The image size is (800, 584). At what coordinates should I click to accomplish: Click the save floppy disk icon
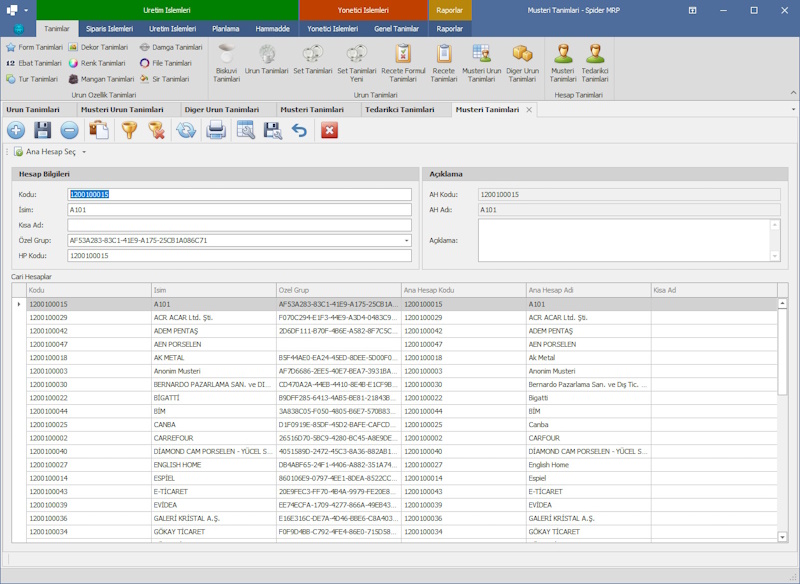(43, 131)
